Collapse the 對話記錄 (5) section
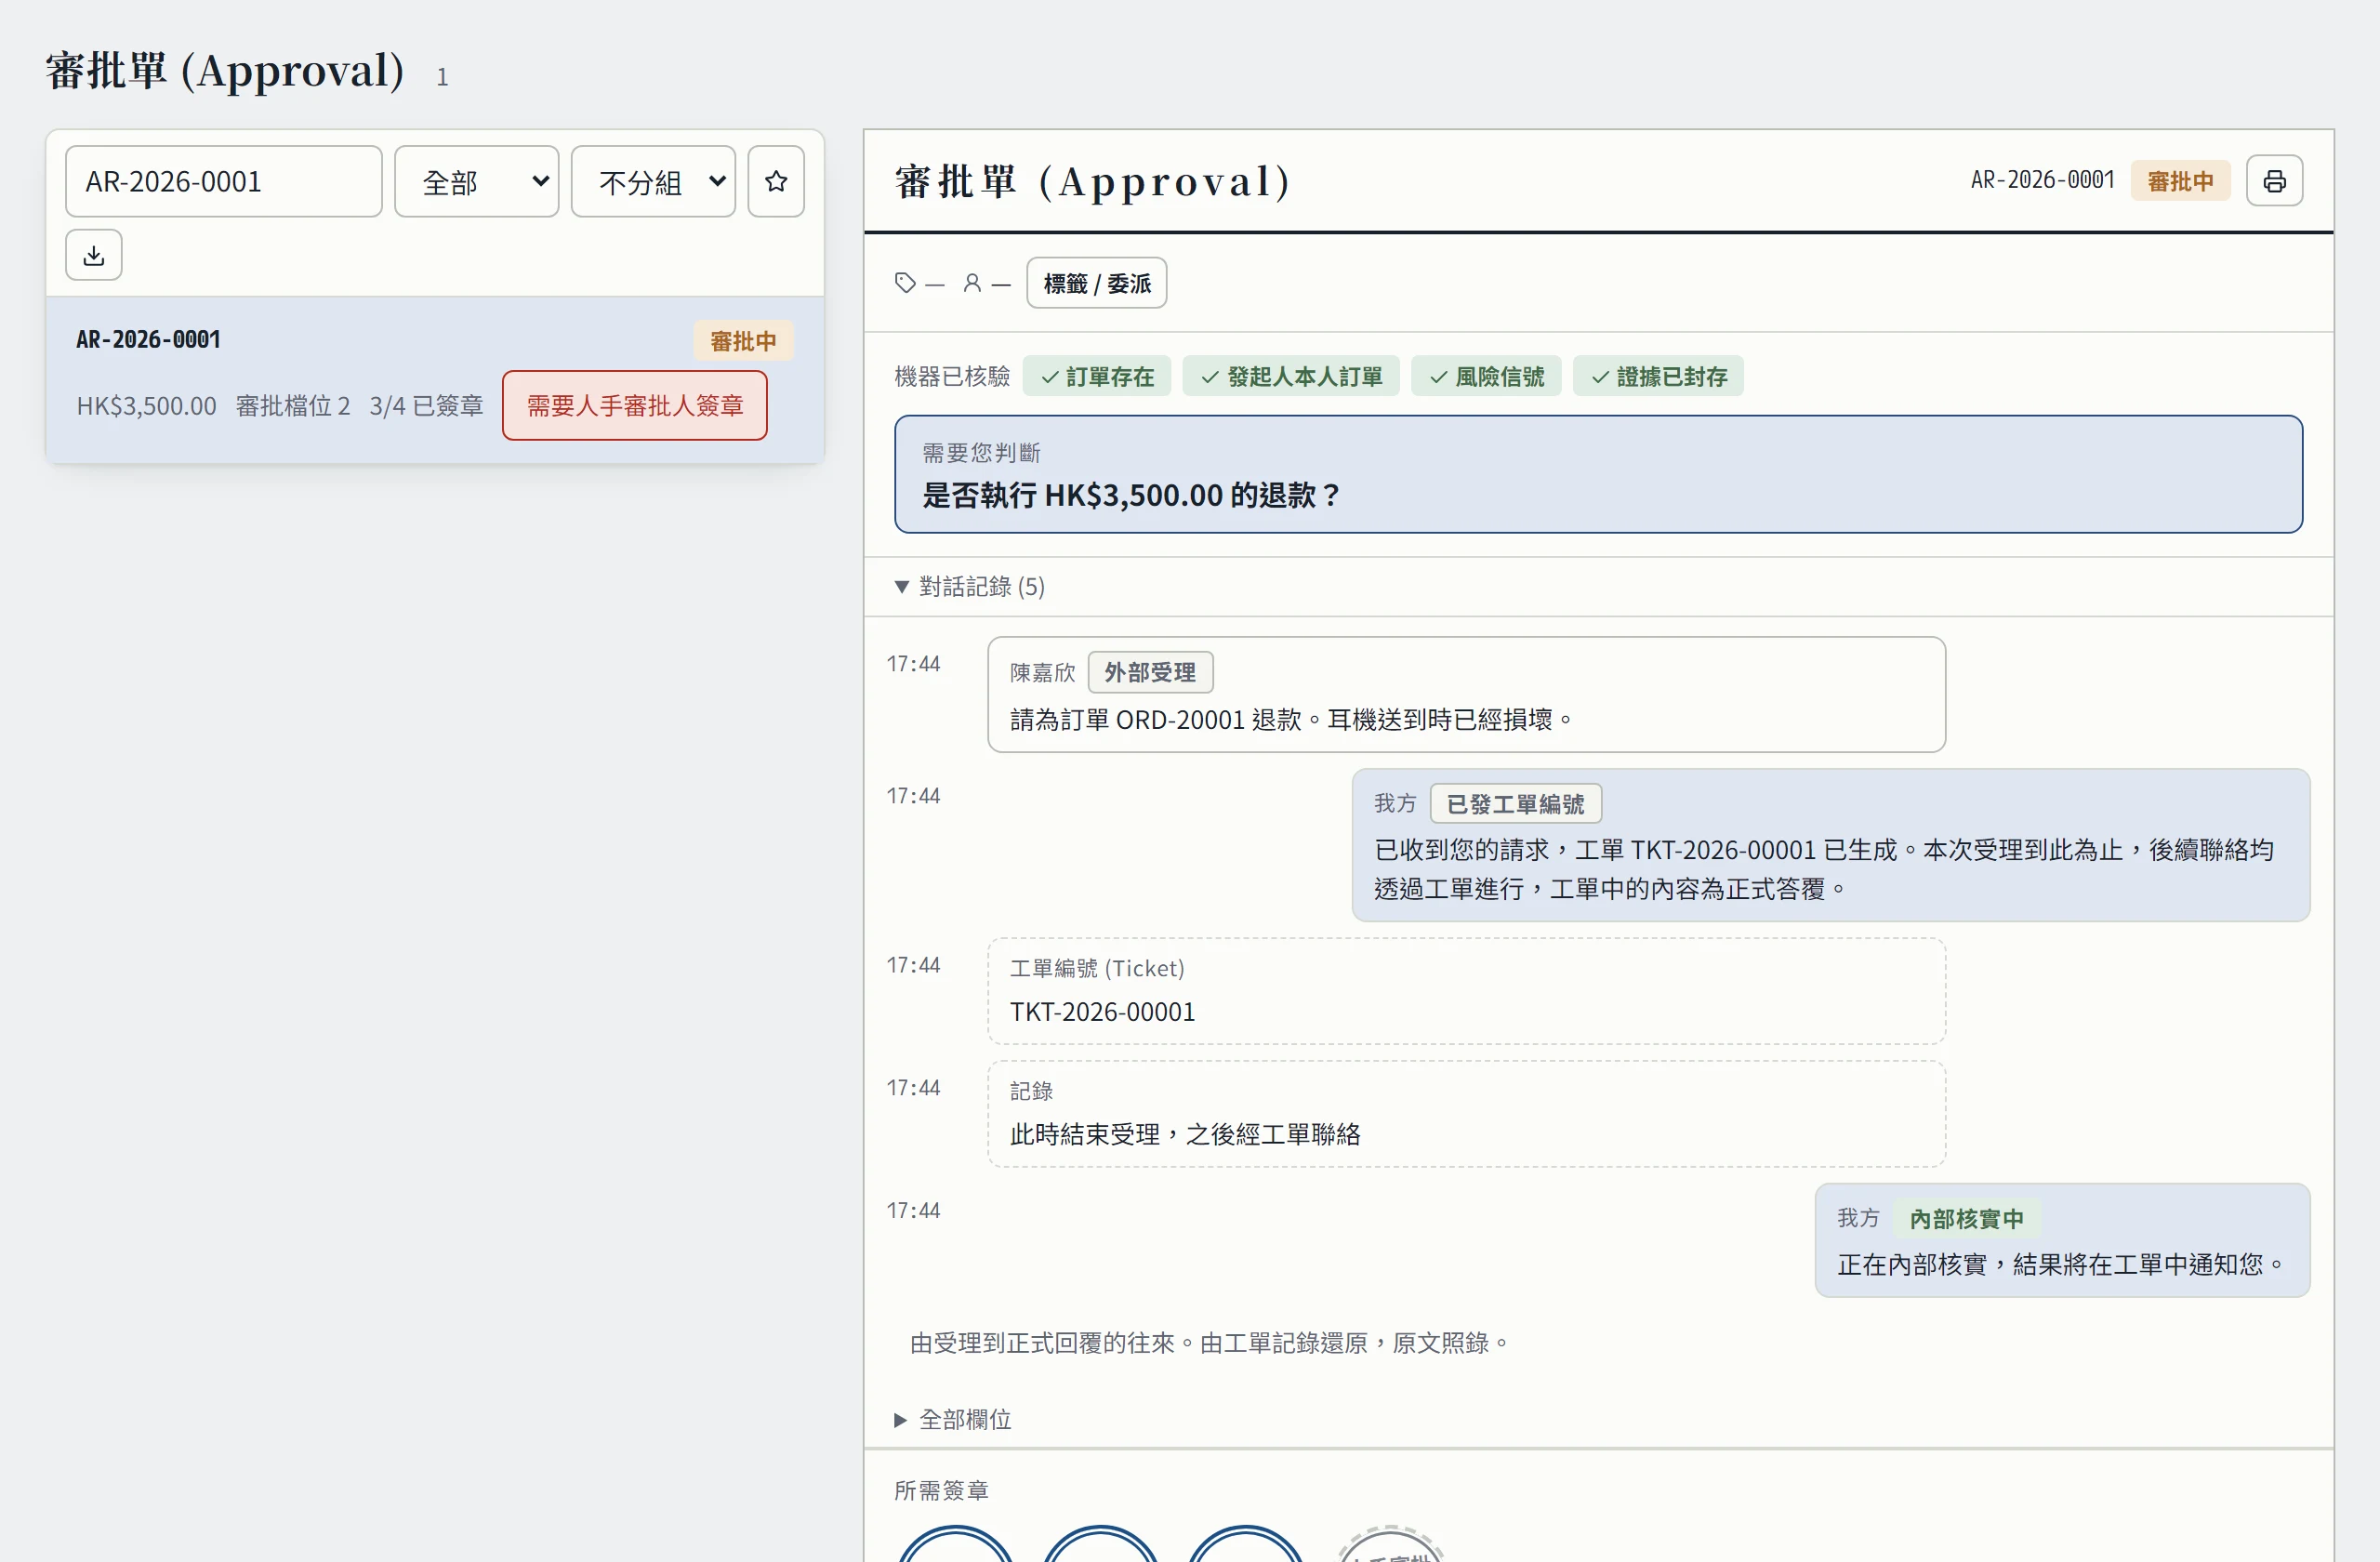Screen dimensions: 2380x1562 coord(970,586)
